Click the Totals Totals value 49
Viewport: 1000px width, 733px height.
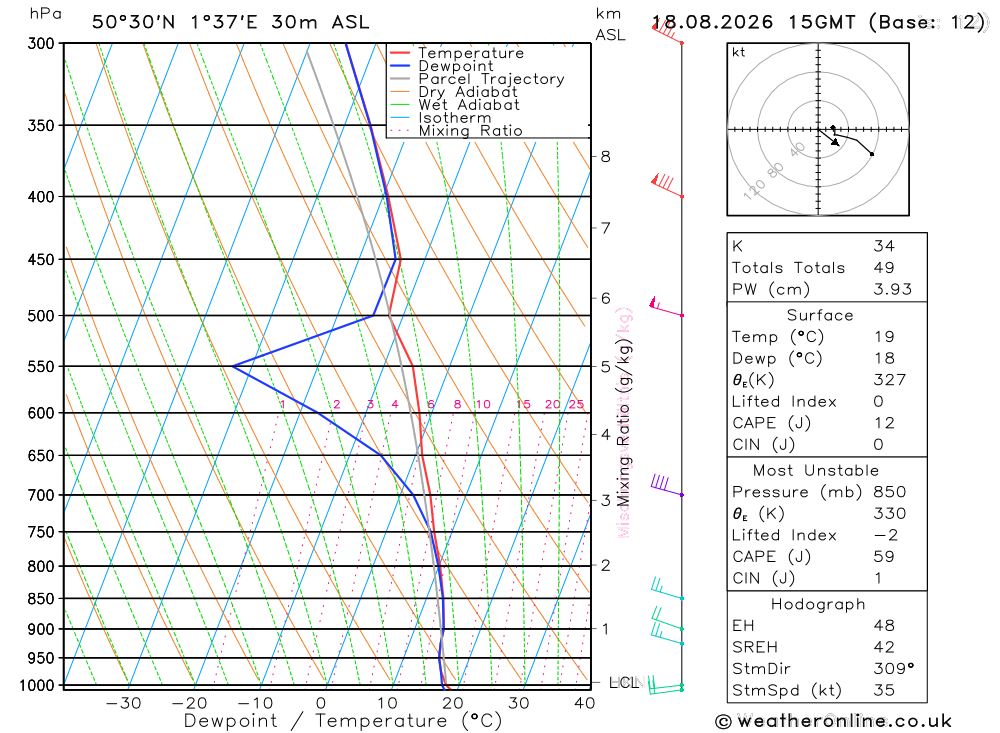coord(884,267)
